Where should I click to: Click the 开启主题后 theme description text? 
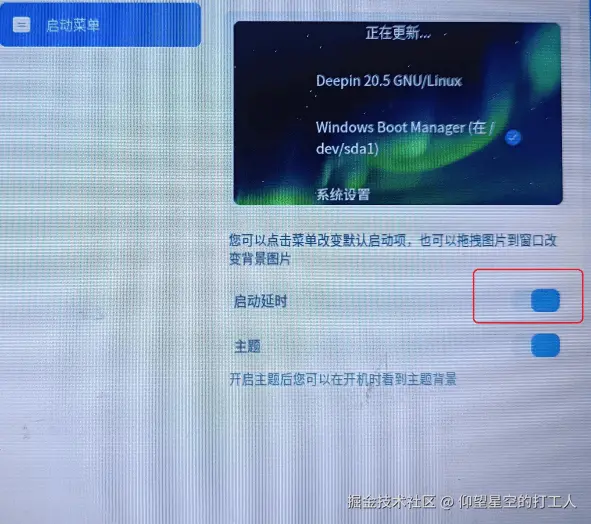(343, 379)
